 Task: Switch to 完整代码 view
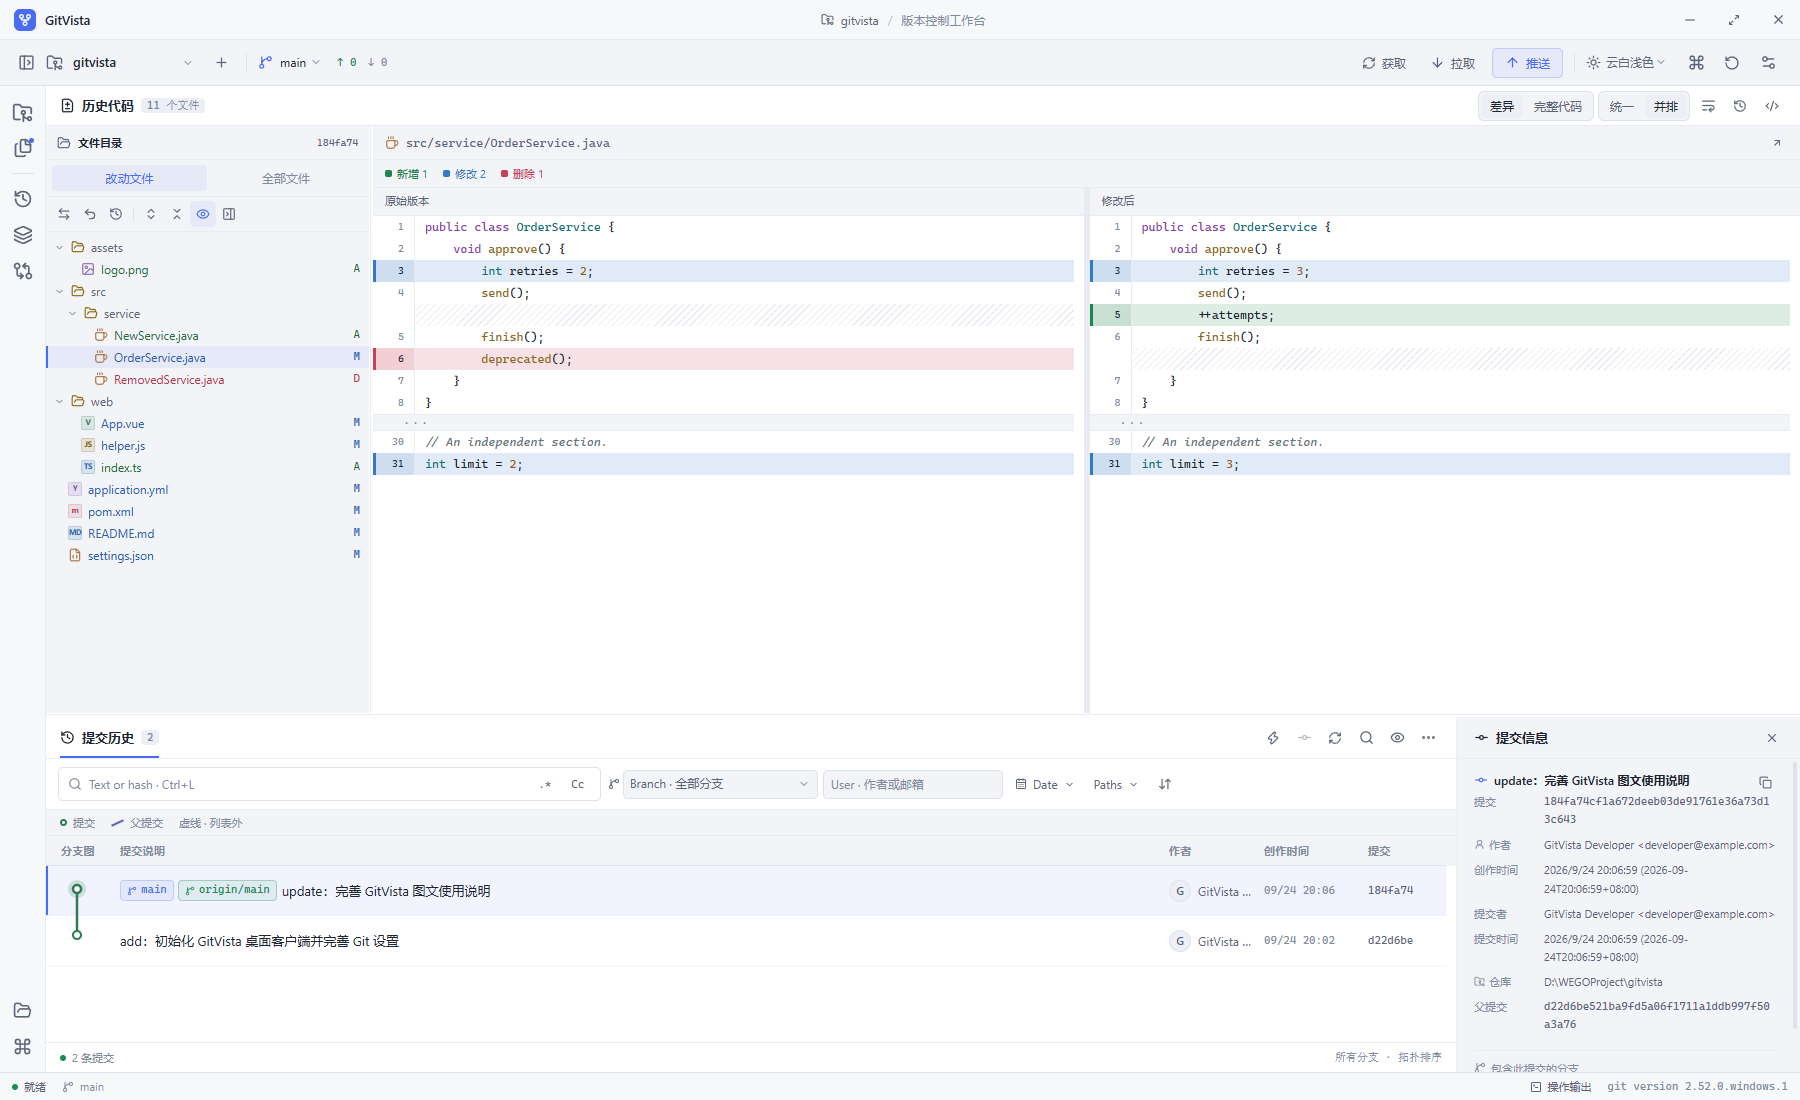[x=1557, y=106]
